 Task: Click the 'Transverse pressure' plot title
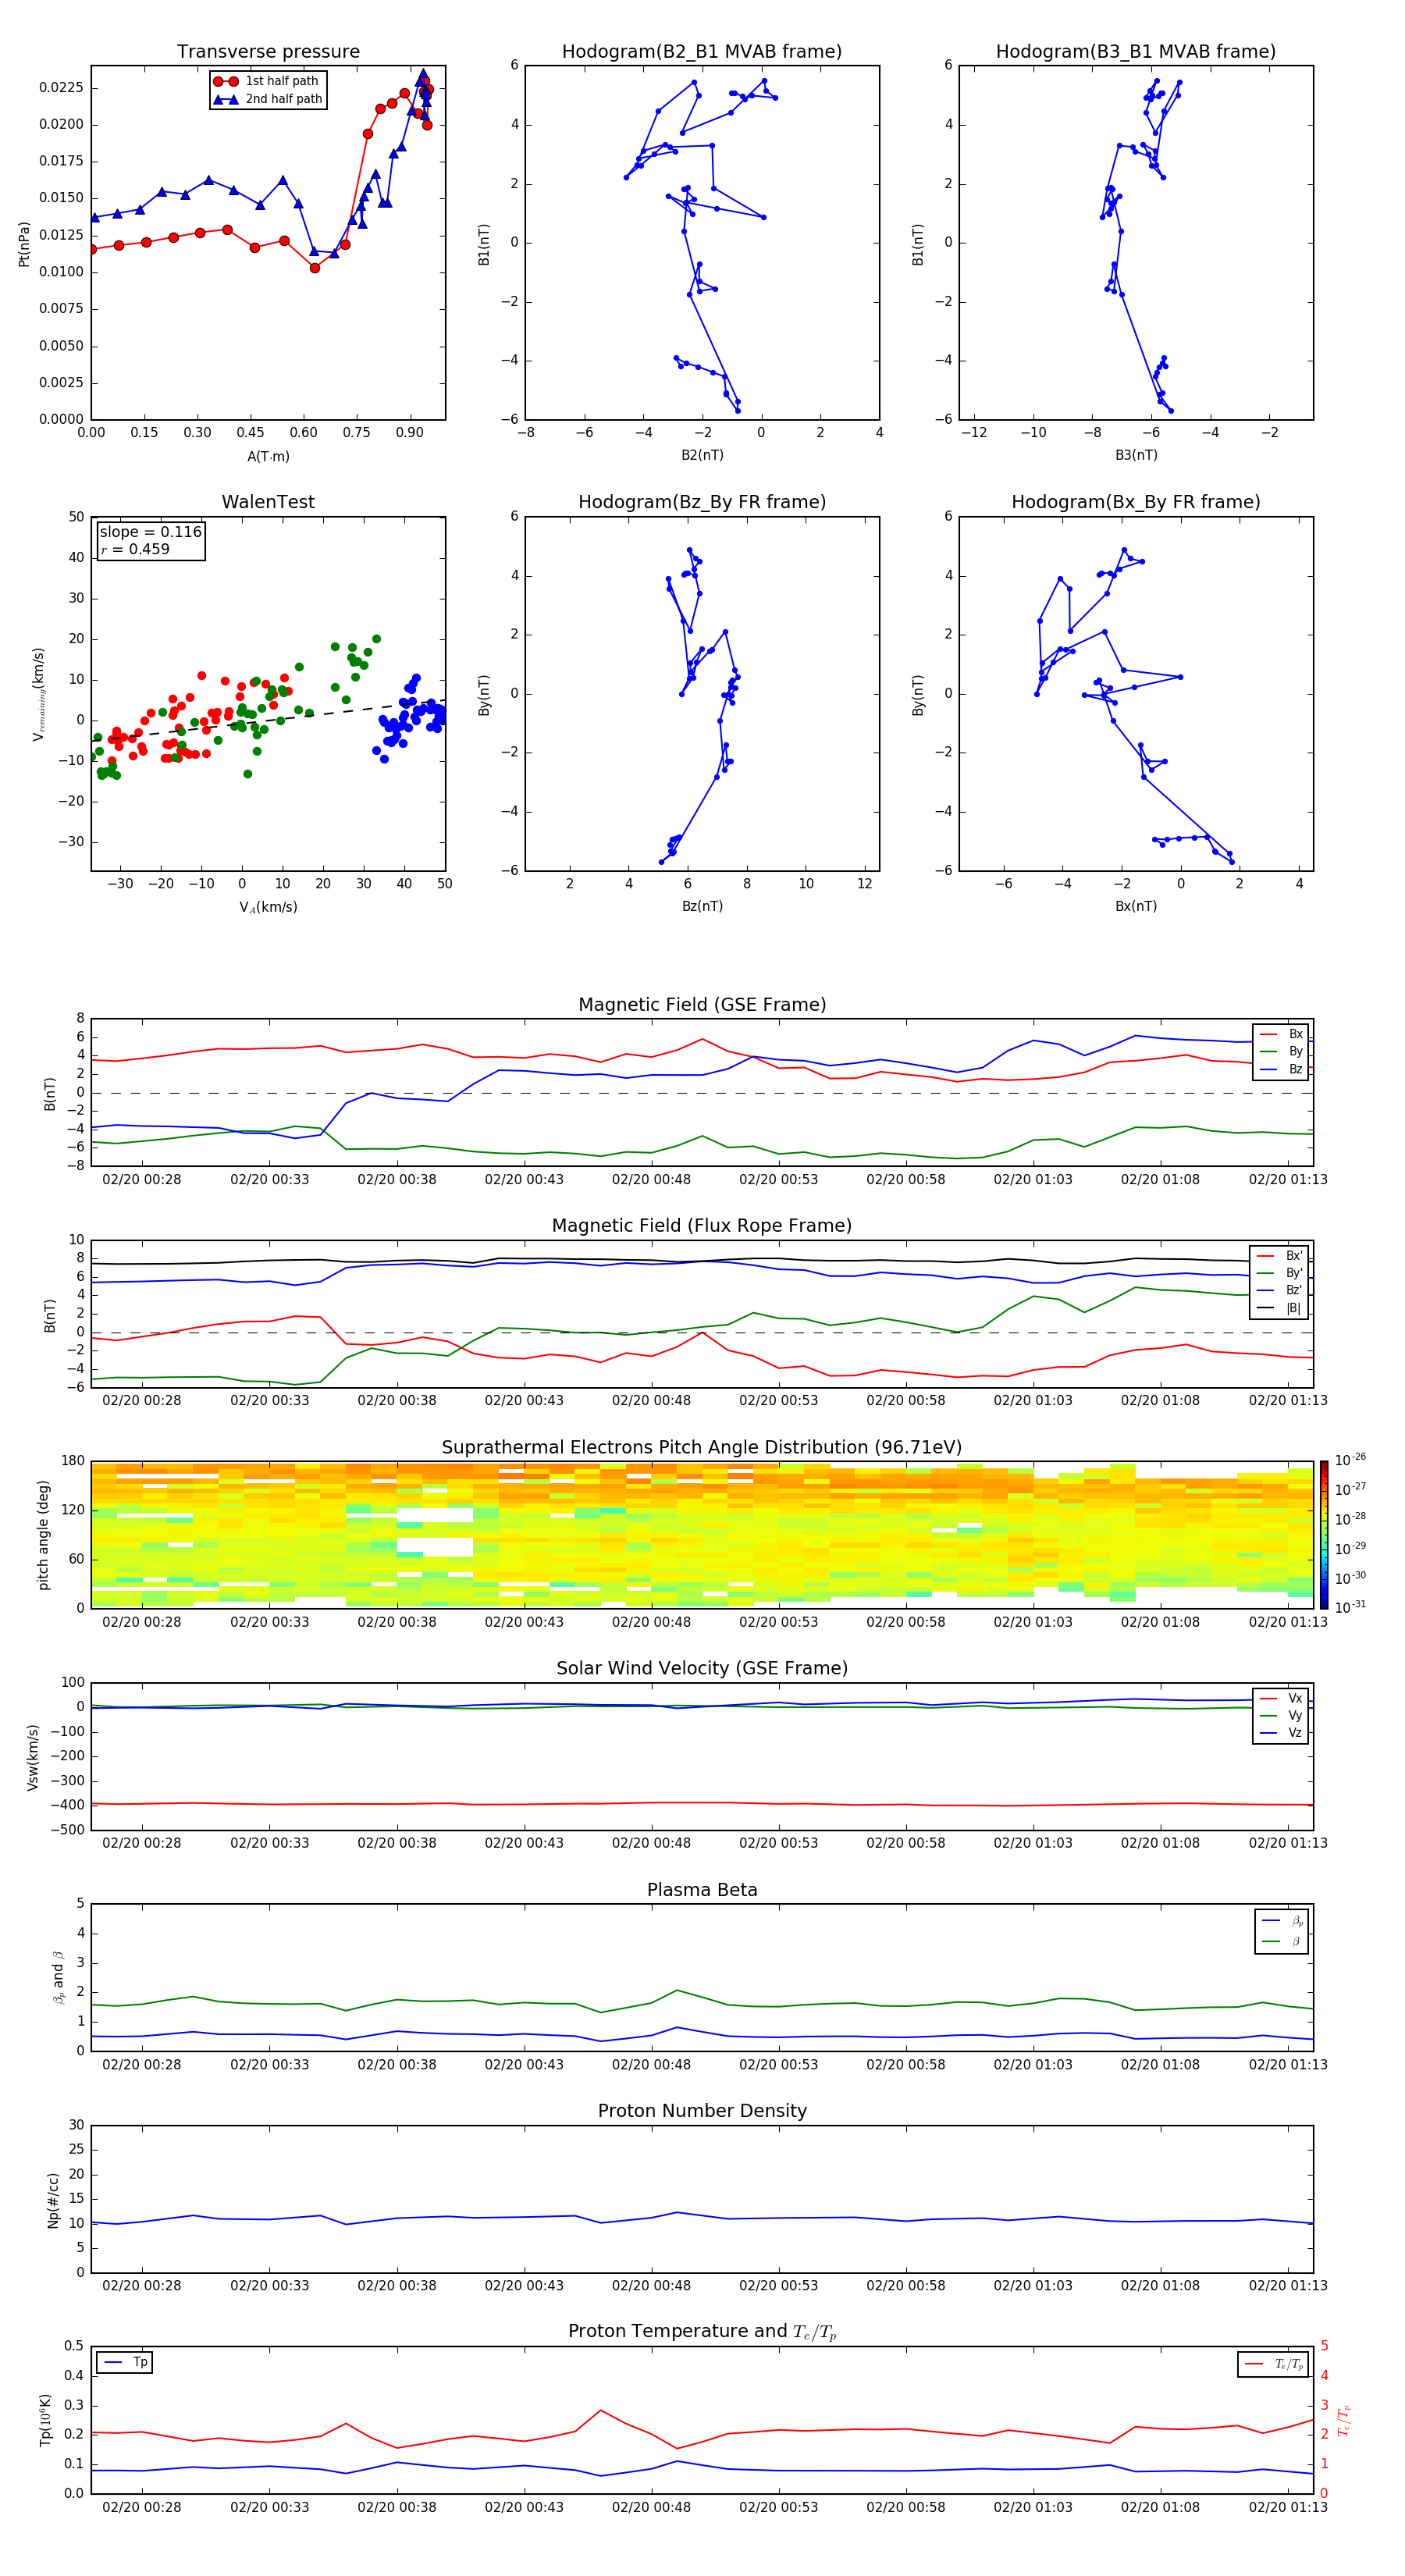point(268,52)
